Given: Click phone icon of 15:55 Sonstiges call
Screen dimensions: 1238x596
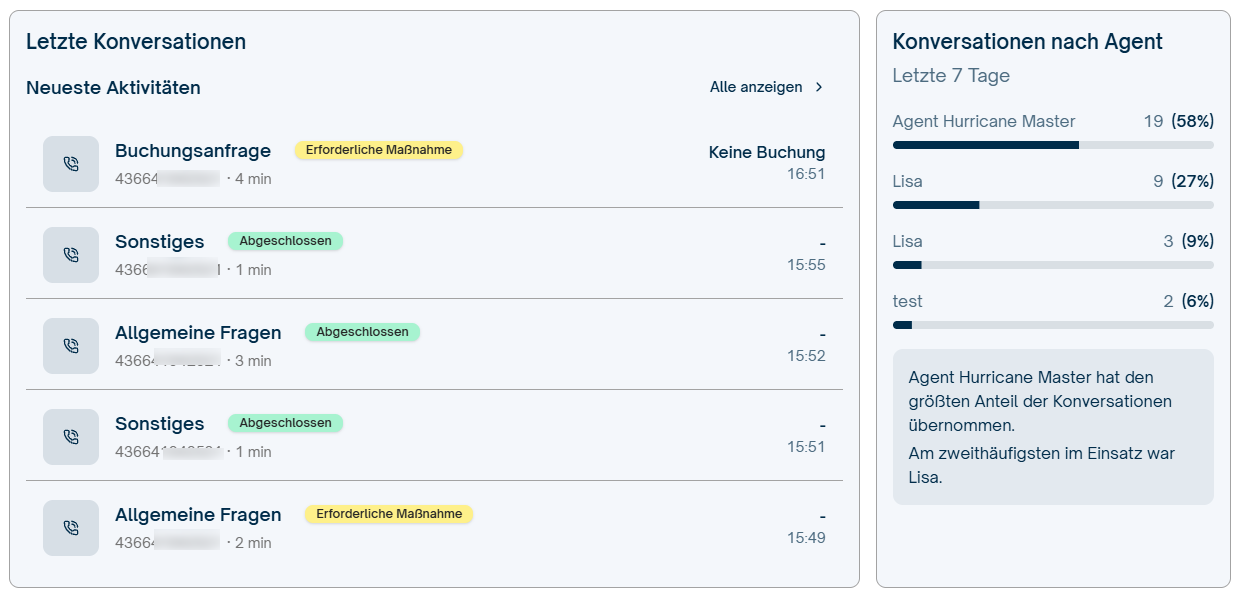Looking at the screenshot, I should coord(71,255).
